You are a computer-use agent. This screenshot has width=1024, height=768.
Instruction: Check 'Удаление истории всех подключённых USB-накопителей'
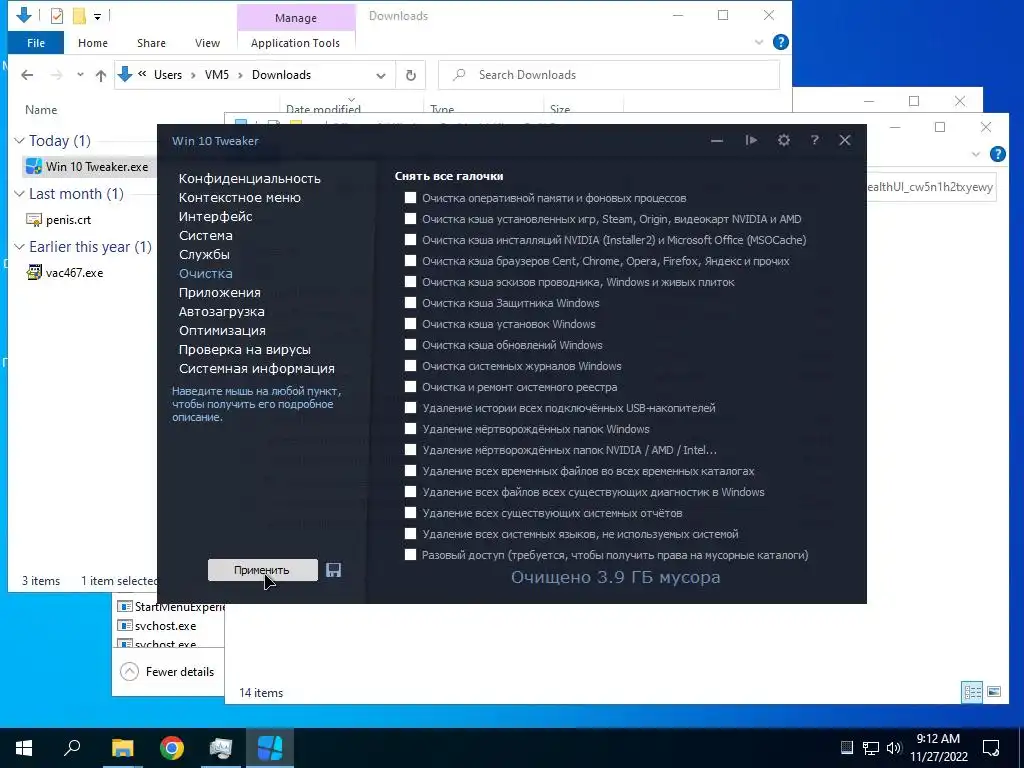point(410,408)
